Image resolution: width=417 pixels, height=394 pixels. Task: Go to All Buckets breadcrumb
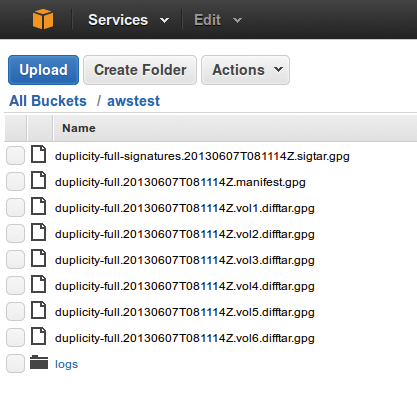point(48,101)
